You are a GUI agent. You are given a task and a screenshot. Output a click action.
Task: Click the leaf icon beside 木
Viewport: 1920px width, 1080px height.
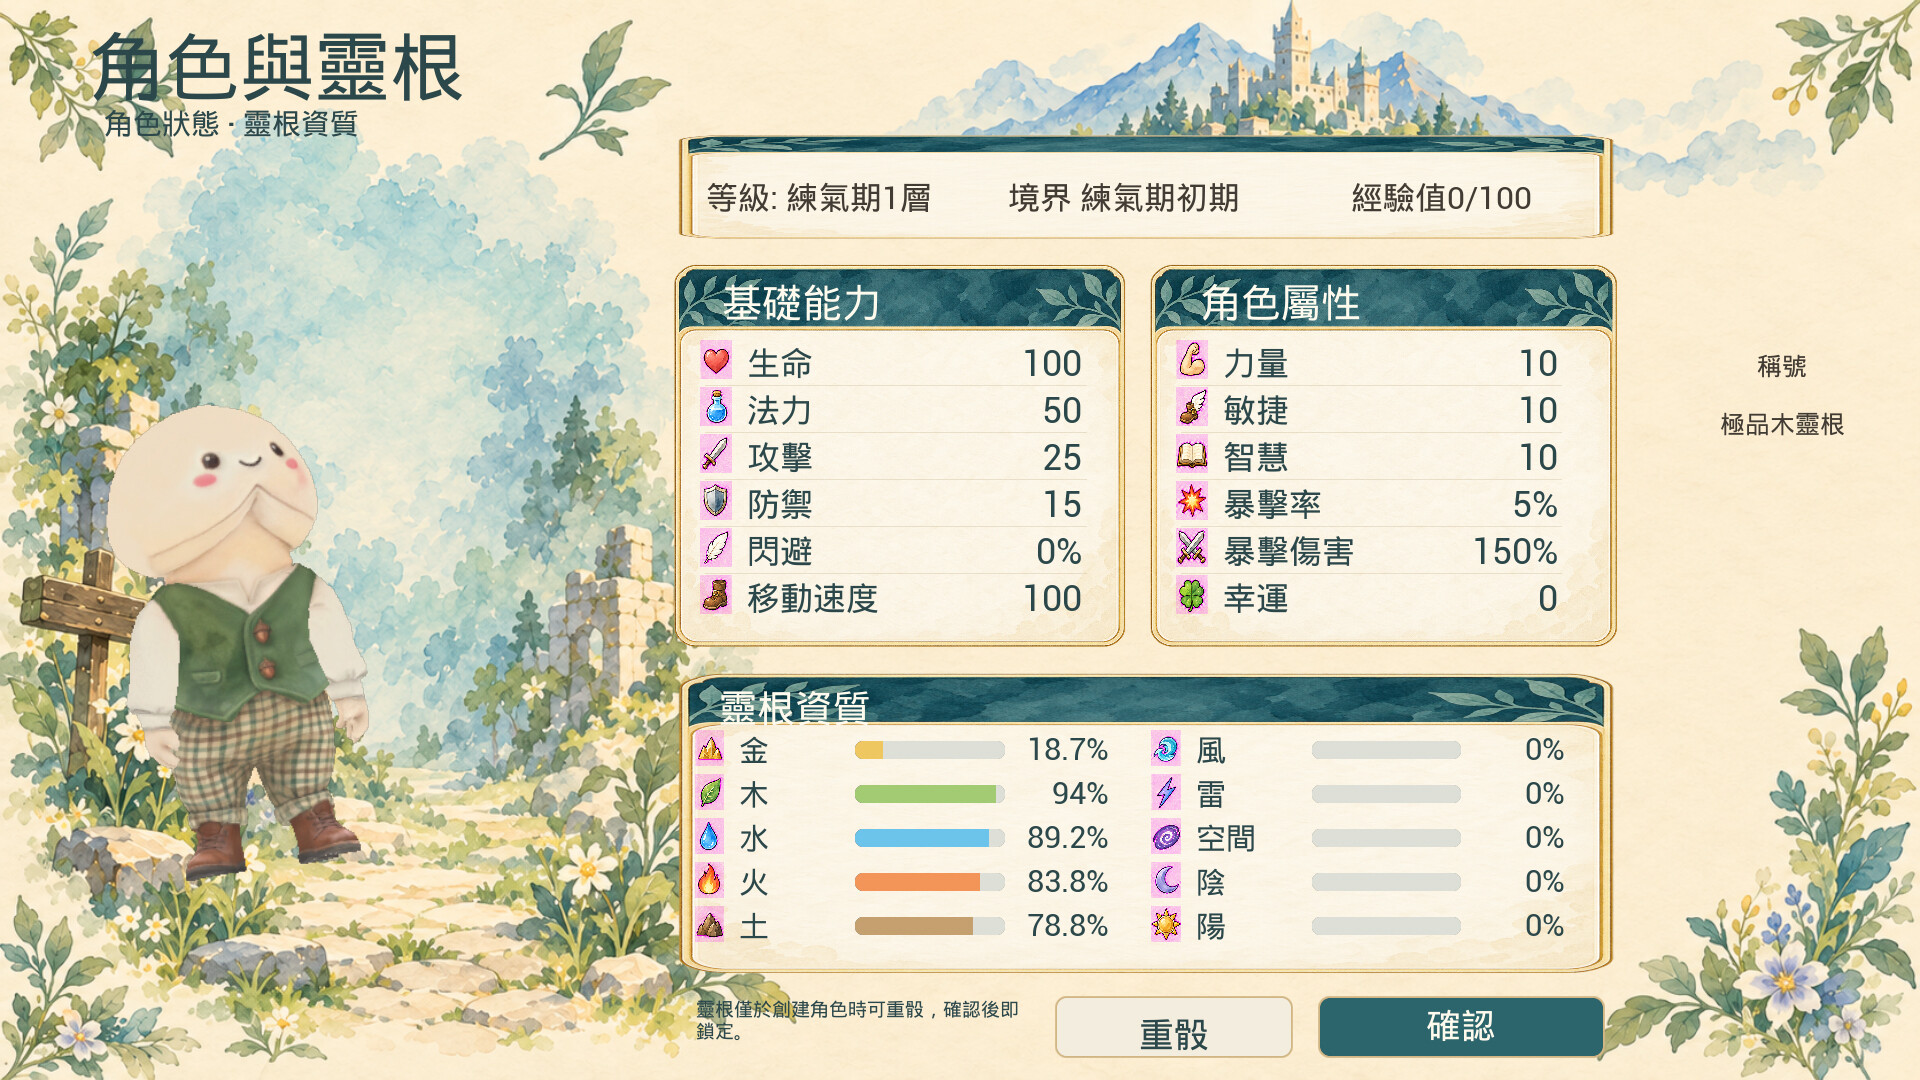[710, 793]
